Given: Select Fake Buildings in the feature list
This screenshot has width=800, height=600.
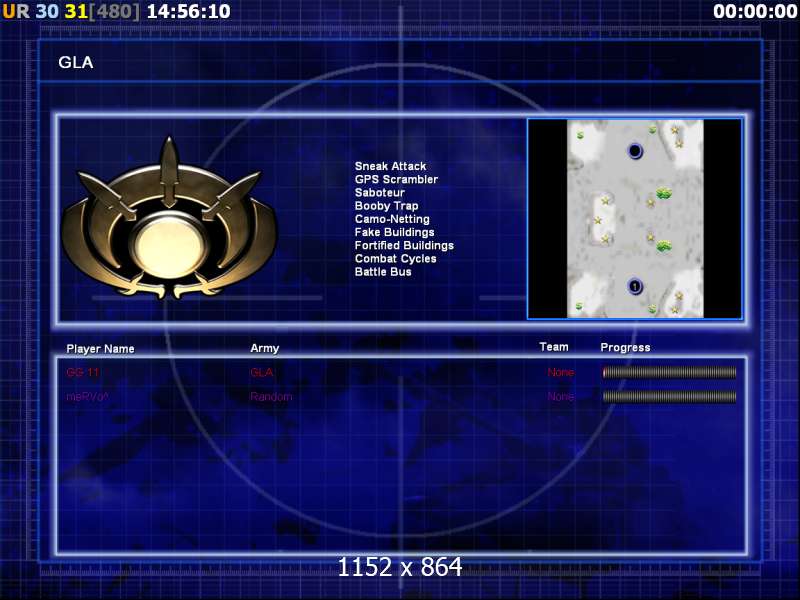Looking at the screenshot, I should pyautogui.click(x=394, y=233).
